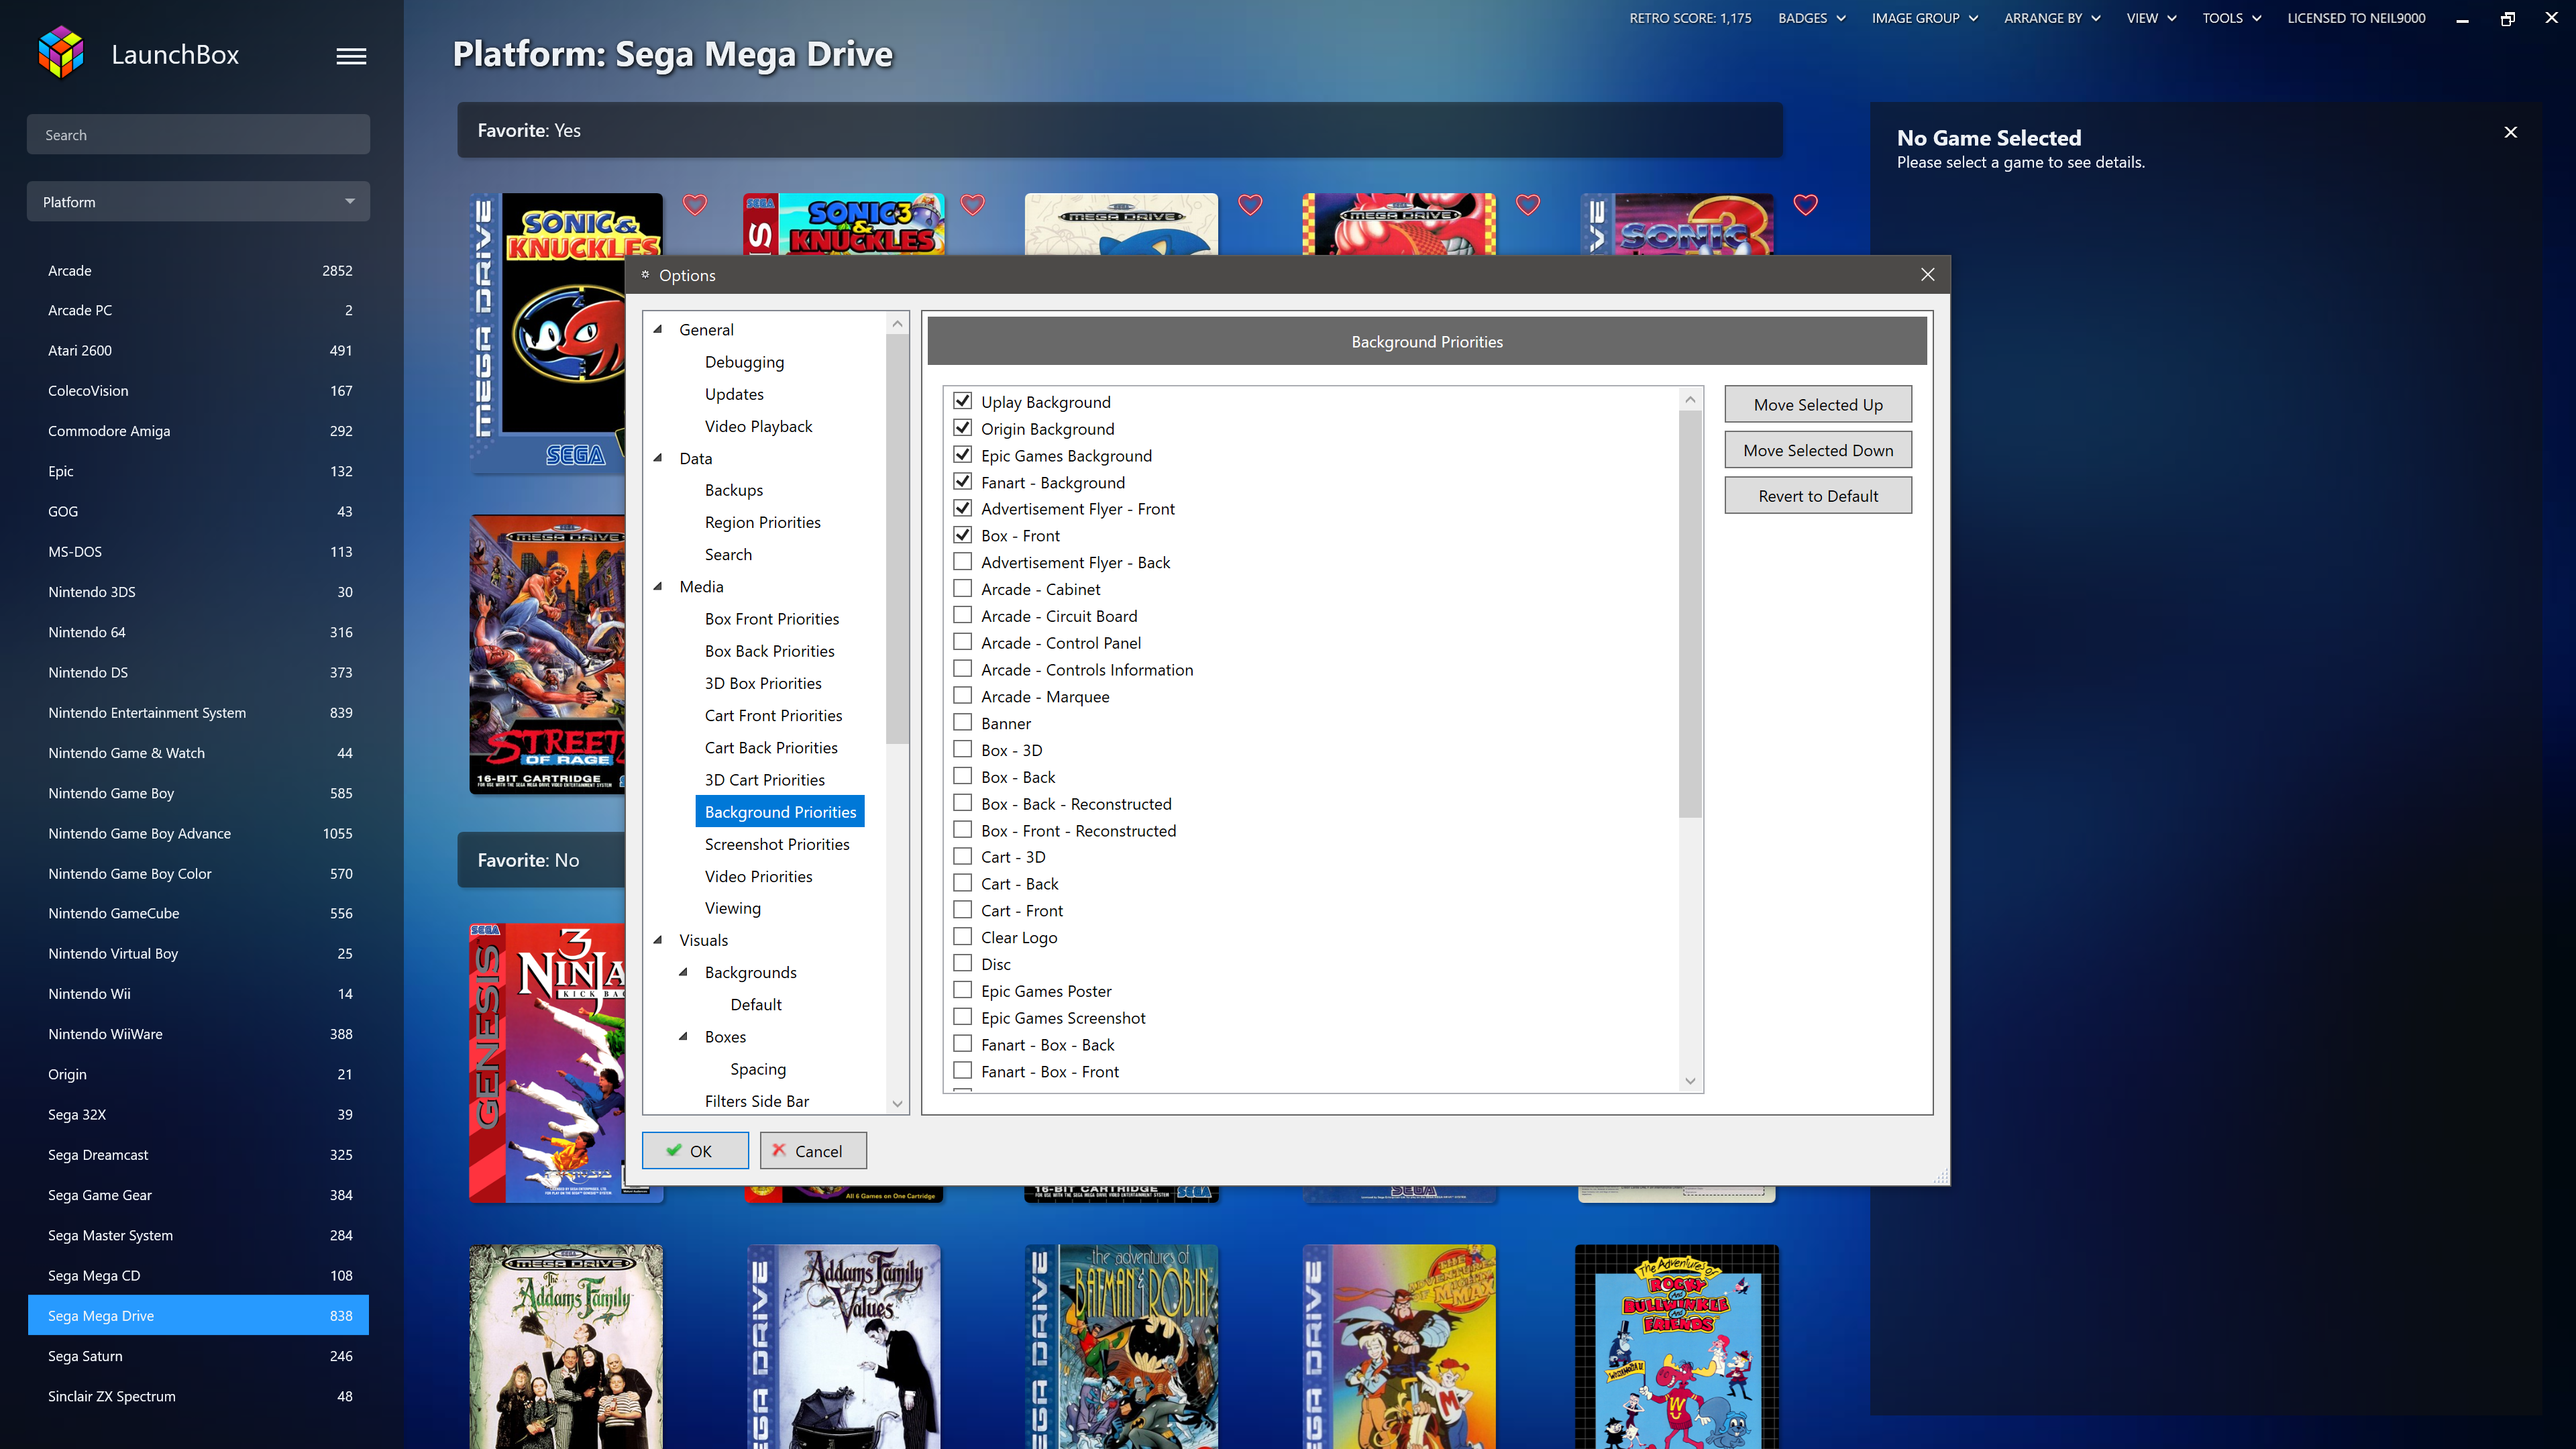Uncheck Origin Background
The image size is (2576, 1449).
(962, 428)
